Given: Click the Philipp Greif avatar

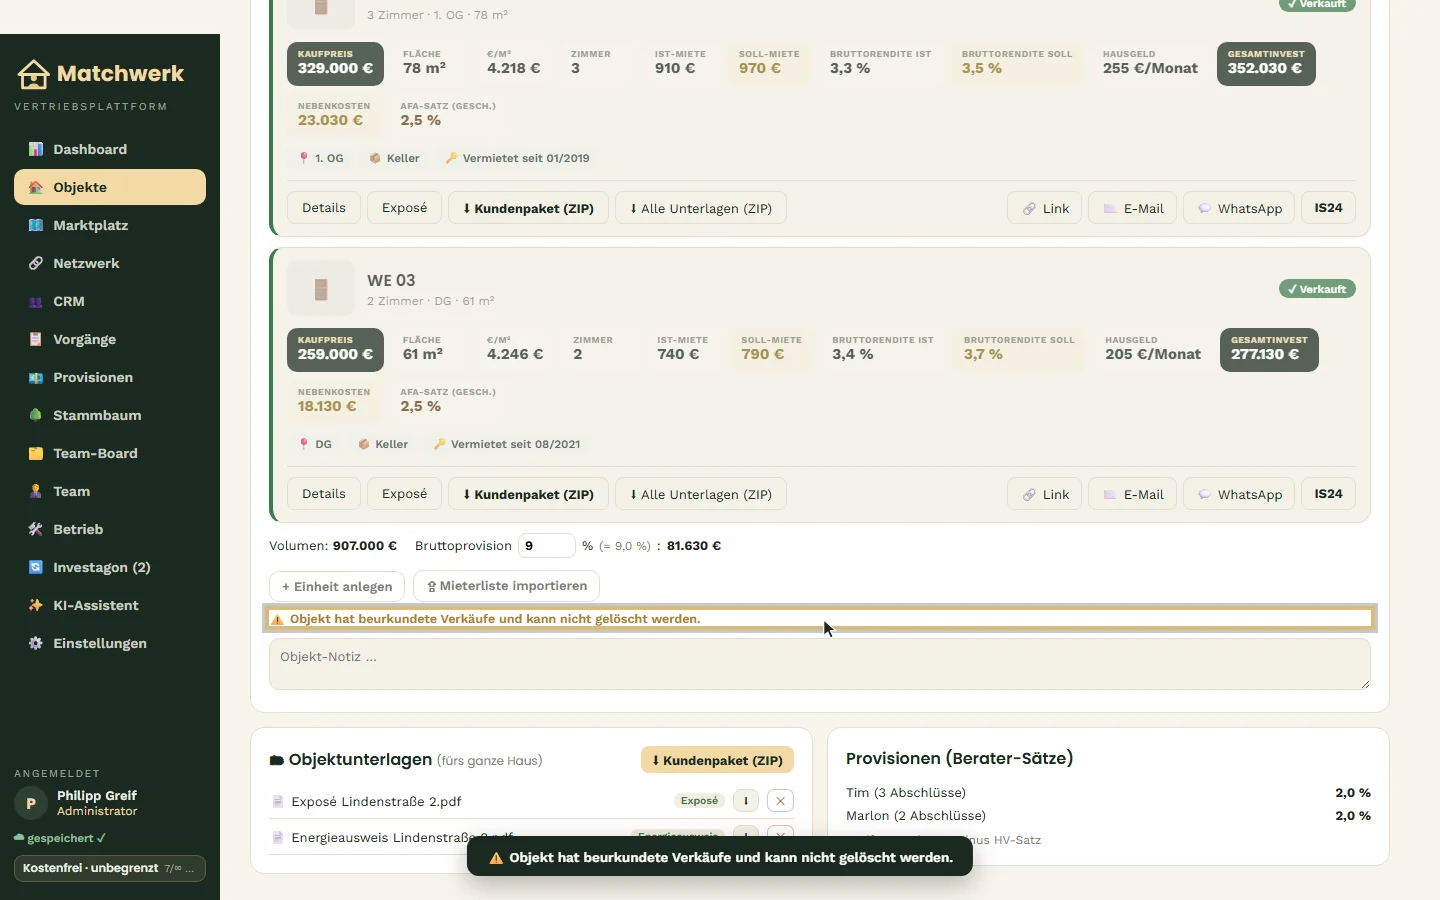Looking at the screenshot, I should [31, 803].
